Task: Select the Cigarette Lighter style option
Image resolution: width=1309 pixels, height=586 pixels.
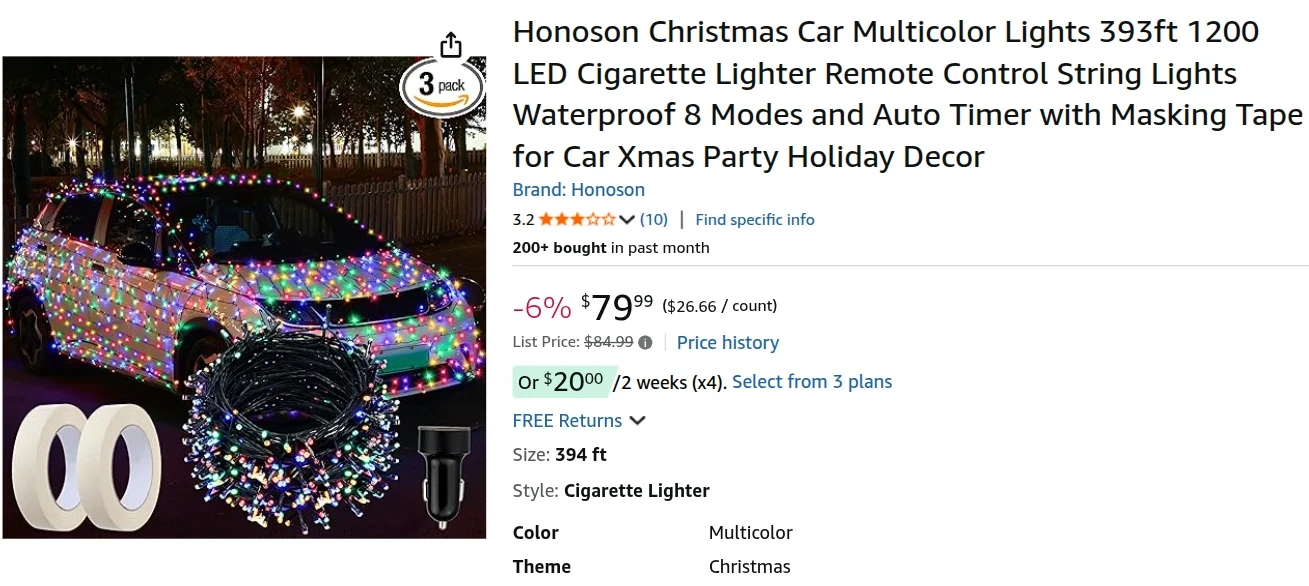Action: pyautogui.click(x=636, y=491)
